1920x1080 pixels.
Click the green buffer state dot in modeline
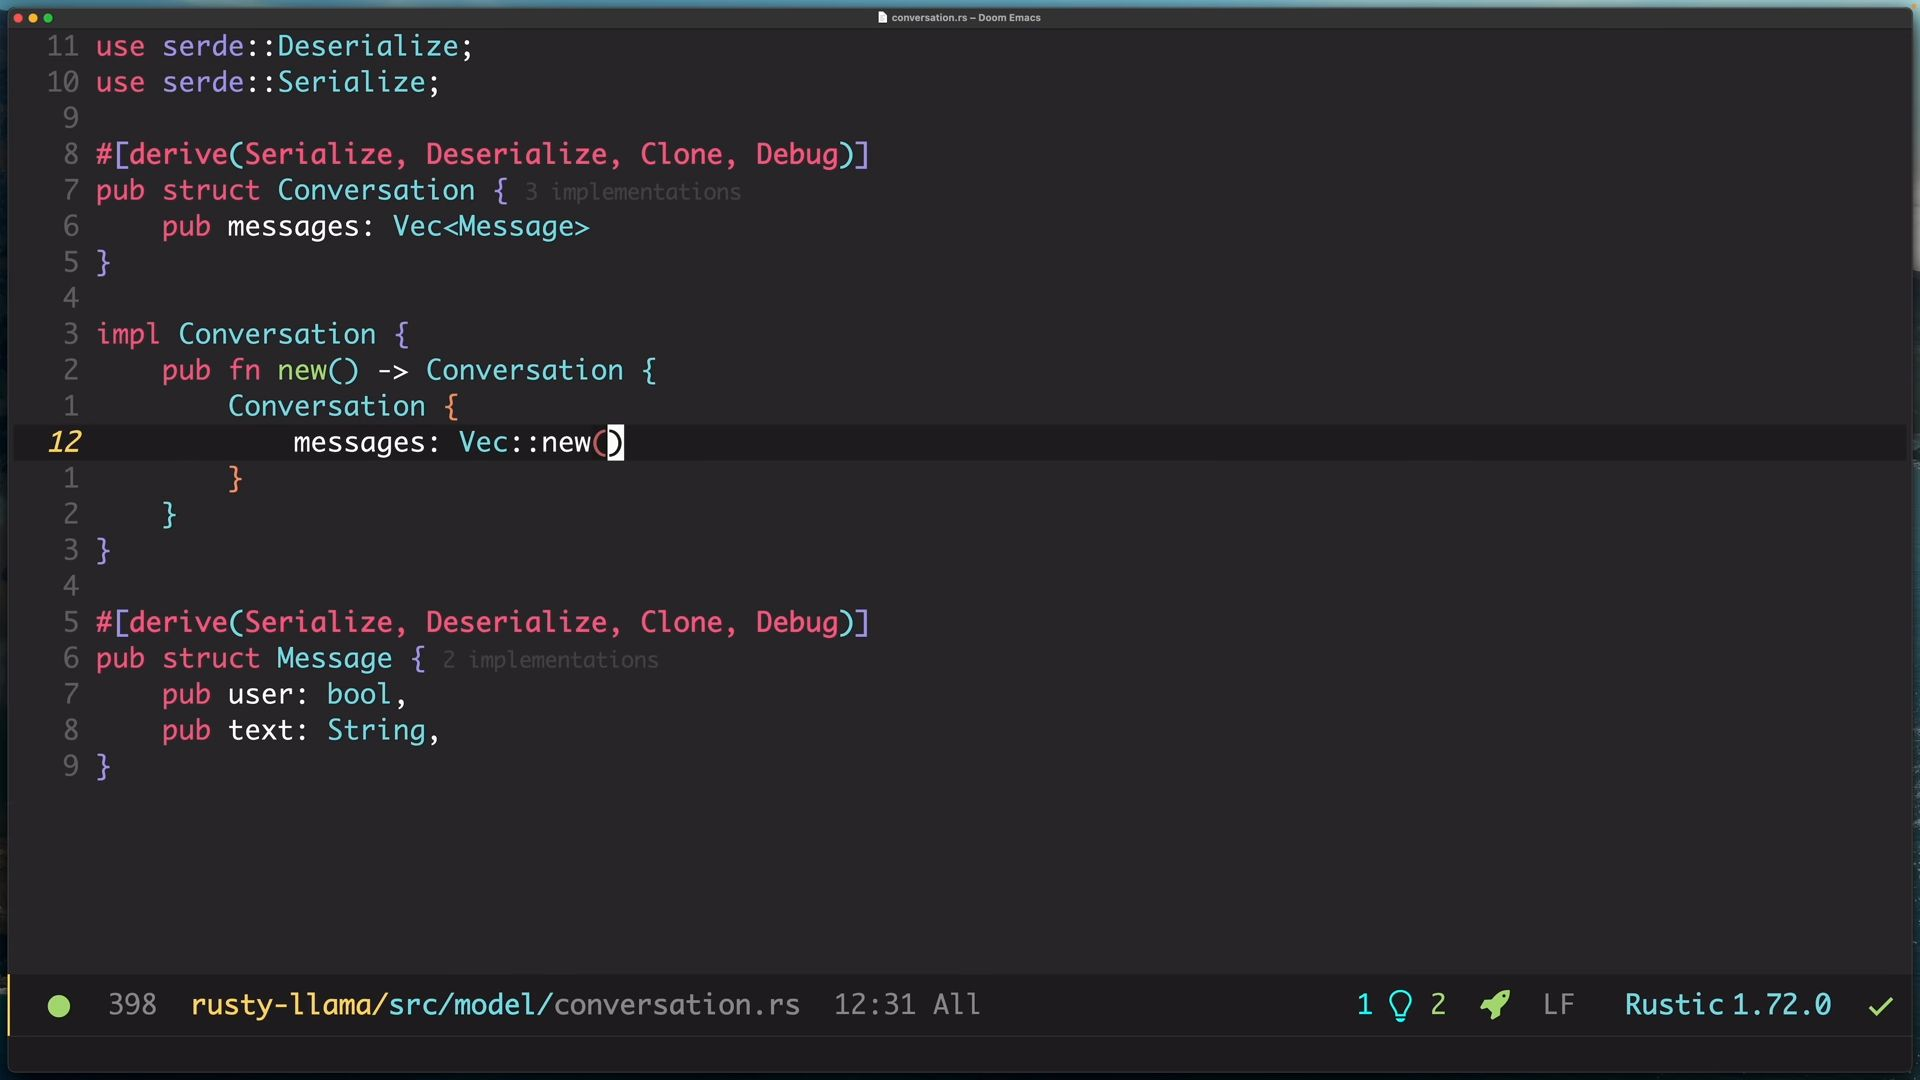point(59,1006)
